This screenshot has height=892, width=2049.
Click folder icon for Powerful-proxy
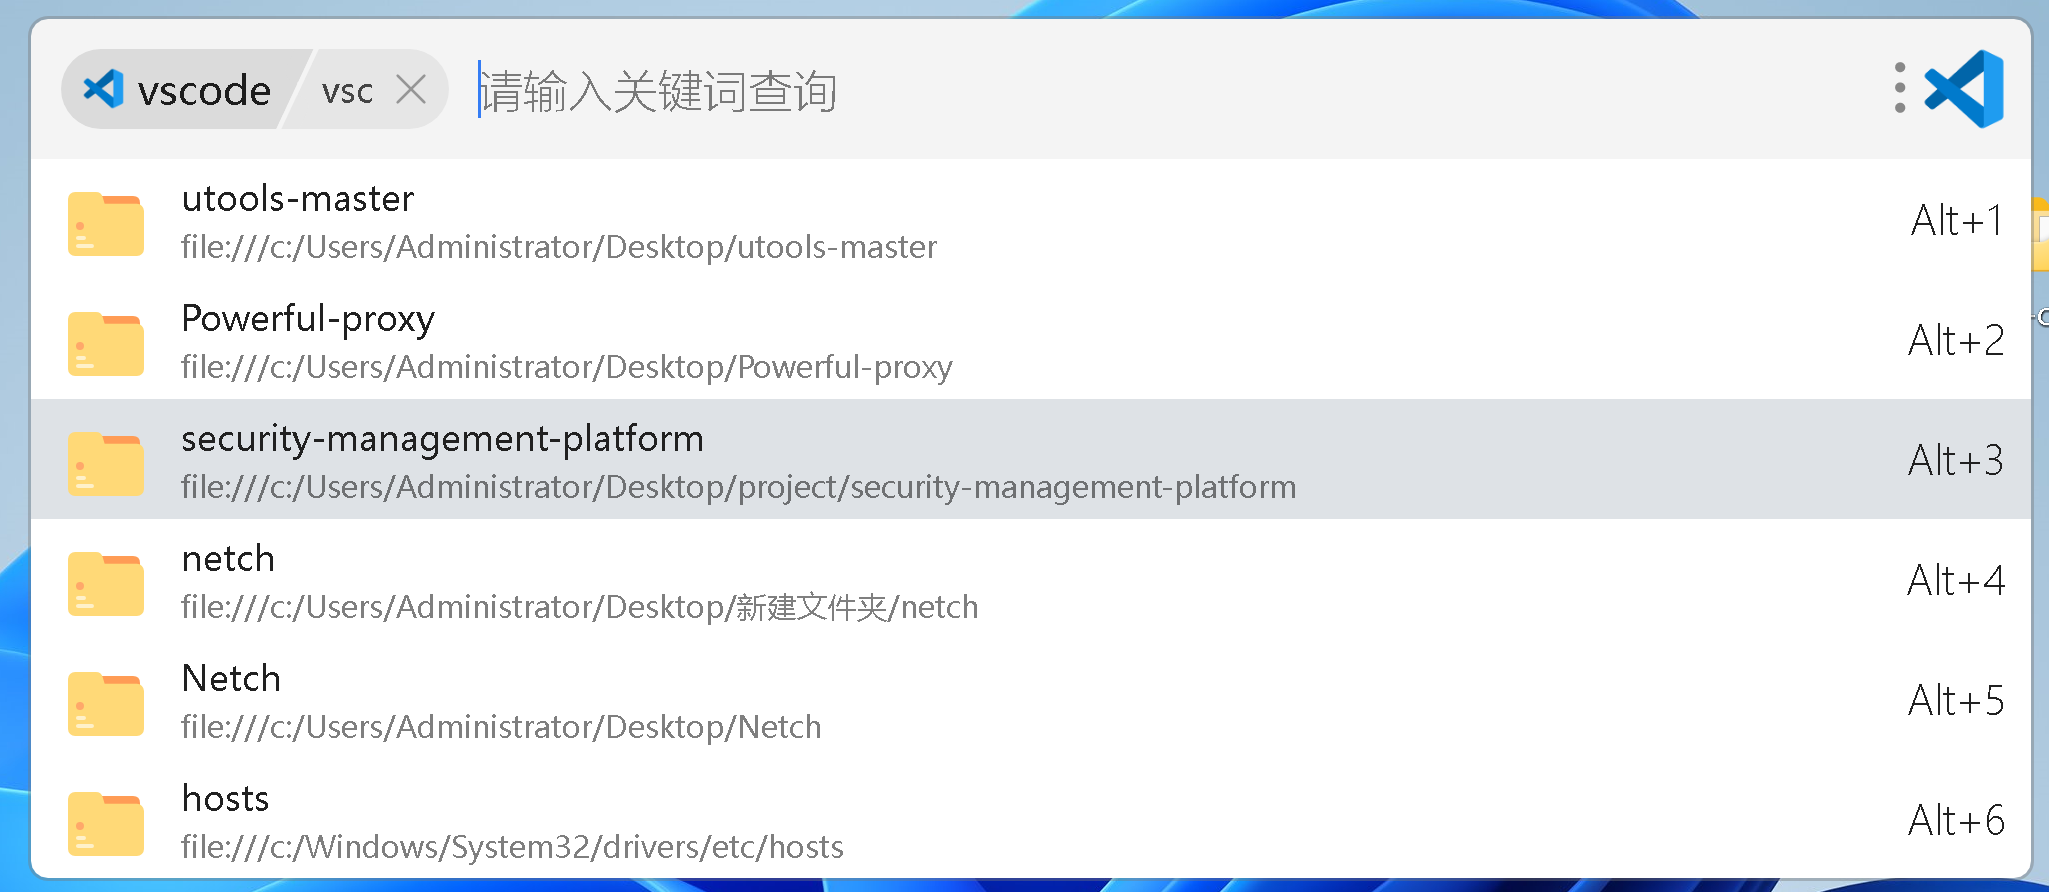106,344
